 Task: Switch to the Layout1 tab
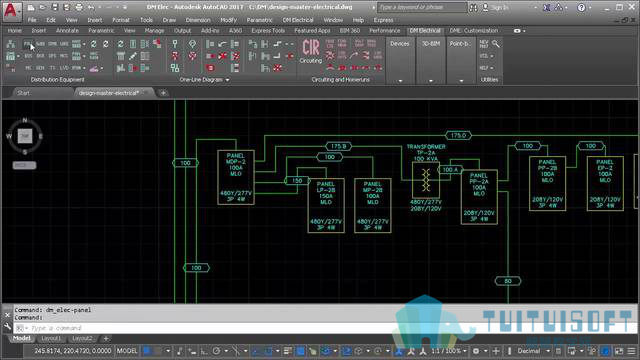pos(51,339)
